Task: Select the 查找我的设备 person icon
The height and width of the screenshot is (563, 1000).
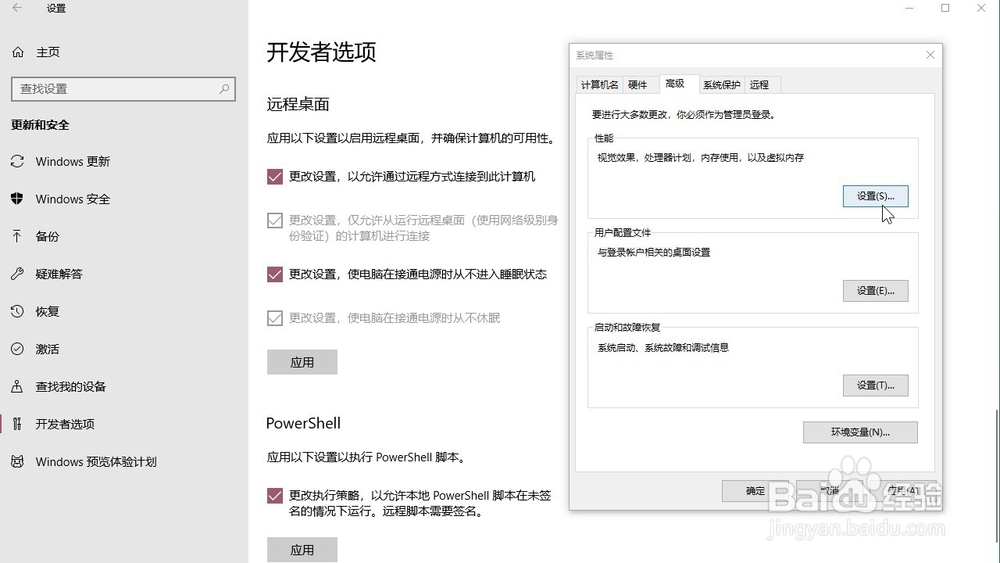Action: coord(17,386)
